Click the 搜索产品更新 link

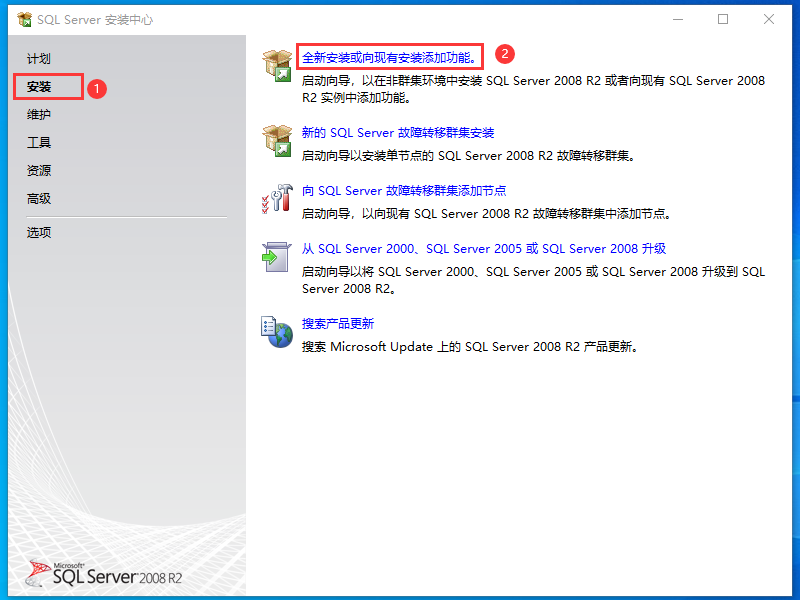tap(338, 324)
